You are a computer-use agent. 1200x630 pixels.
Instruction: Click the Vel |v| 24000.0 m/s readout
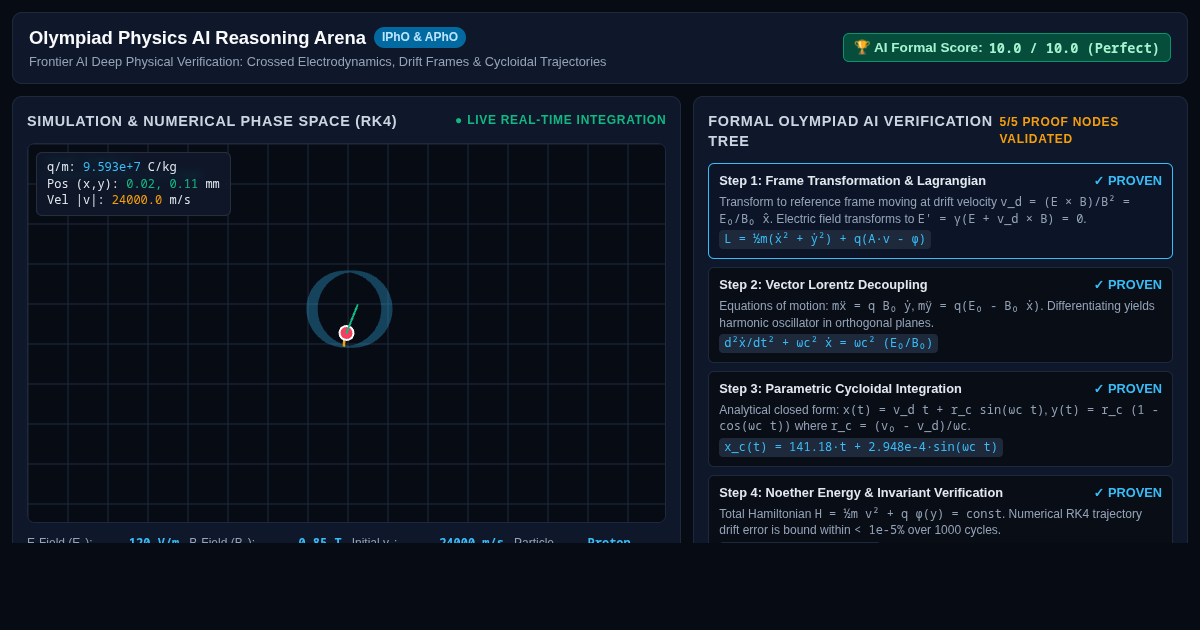point(119,200)
